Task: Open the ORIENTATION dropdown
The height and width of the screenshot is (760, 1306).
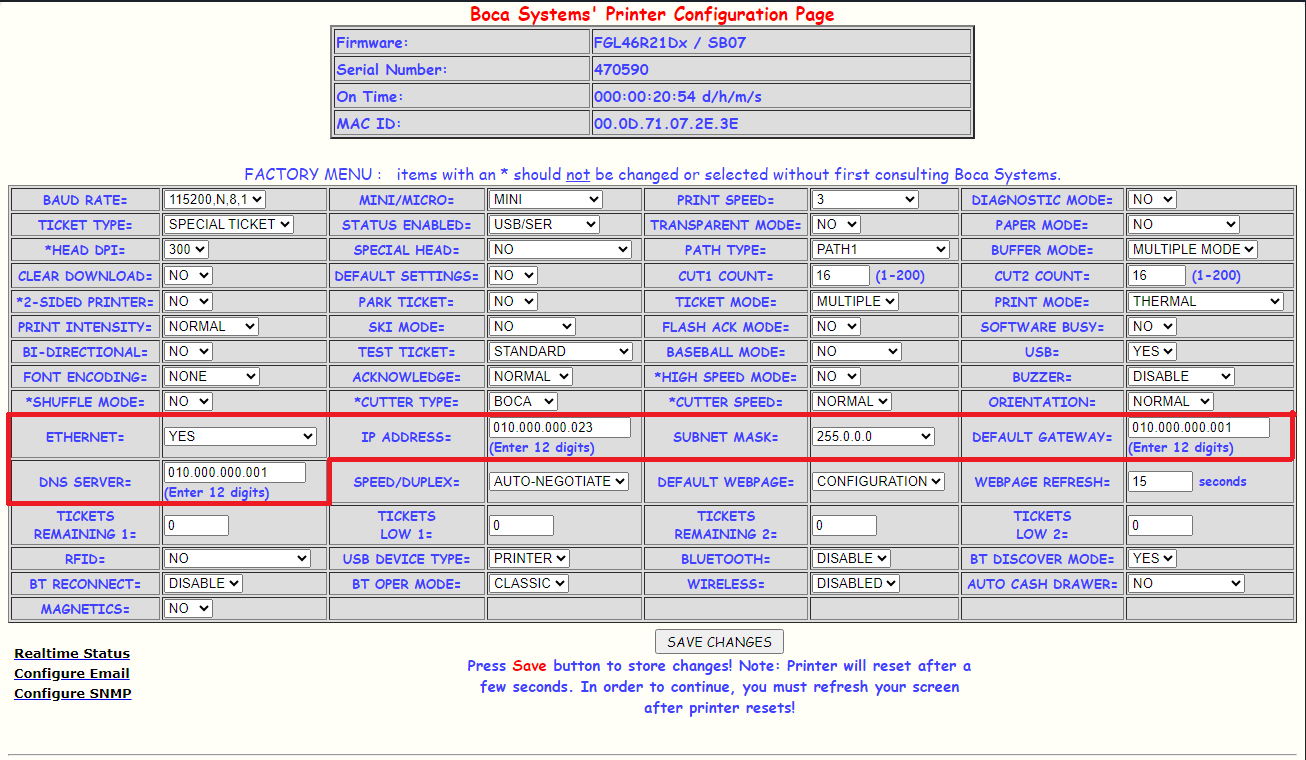Action: [x=1170, y=401]
